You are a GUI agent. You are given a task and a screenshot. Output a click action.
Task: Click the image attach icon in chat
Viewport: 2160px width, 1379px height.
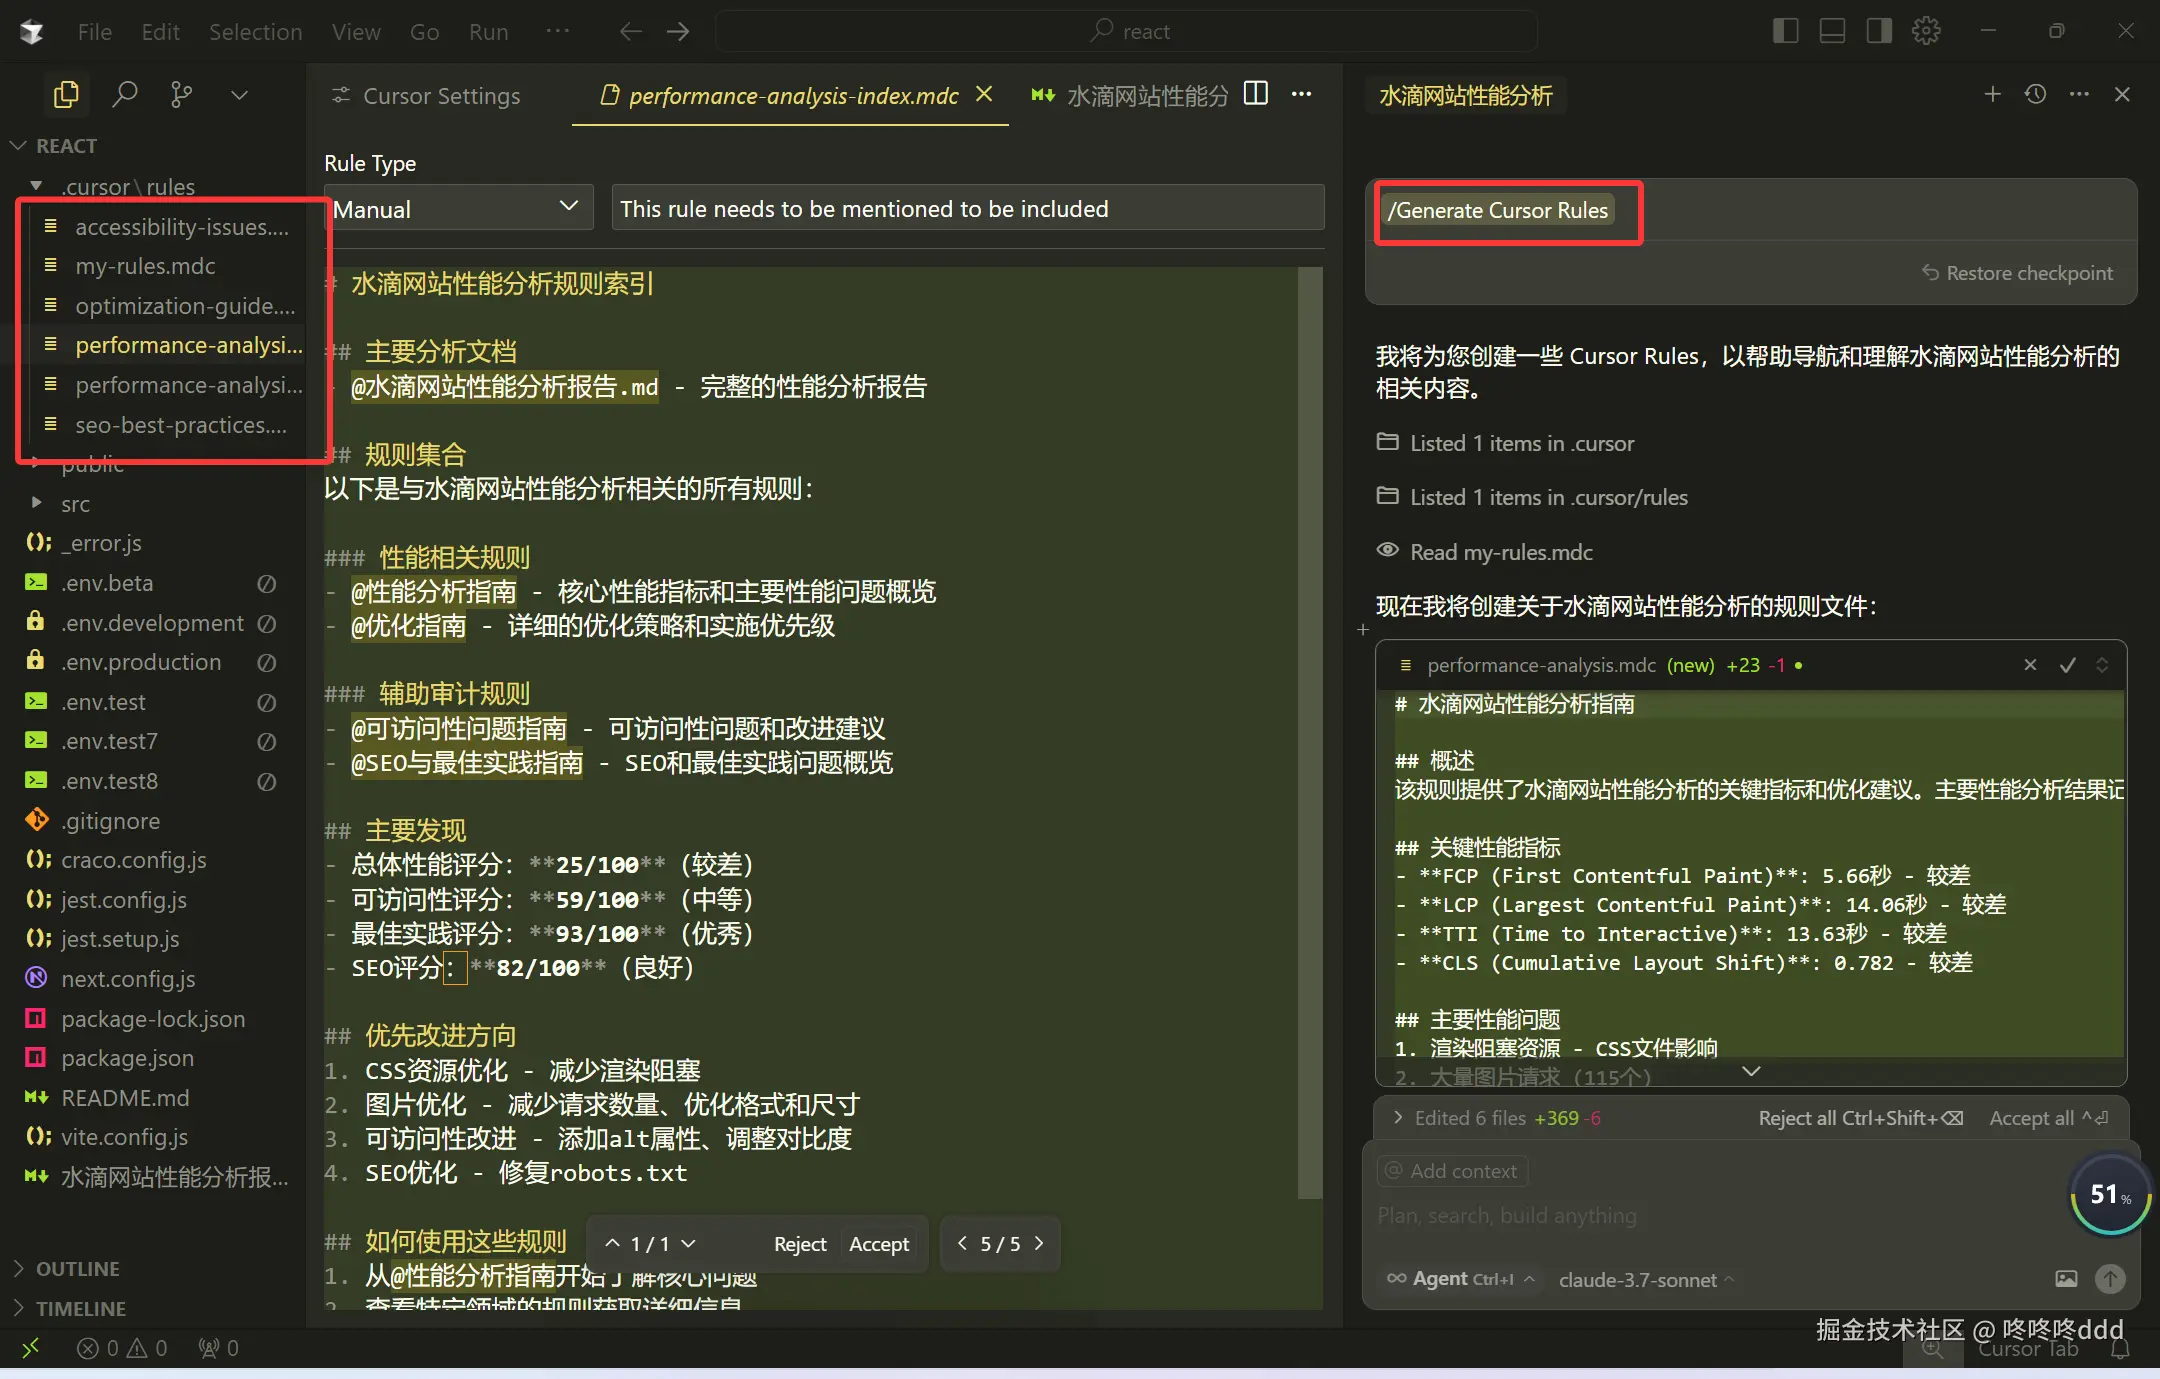2066,1279
